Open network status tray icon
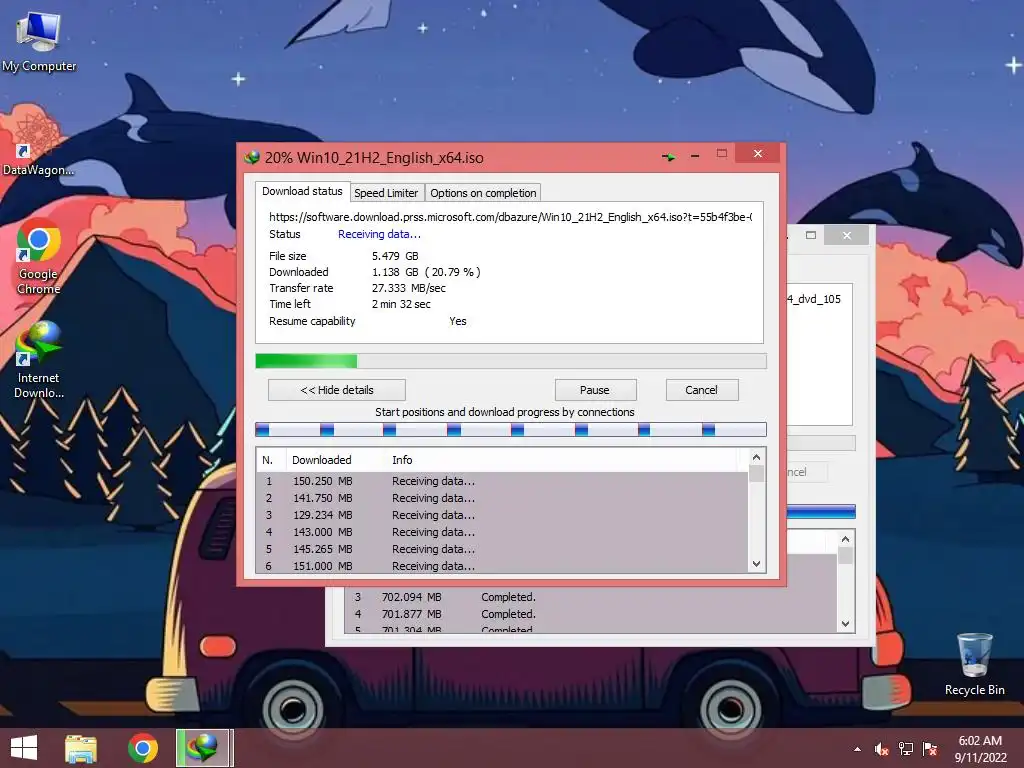 (906, 749)
